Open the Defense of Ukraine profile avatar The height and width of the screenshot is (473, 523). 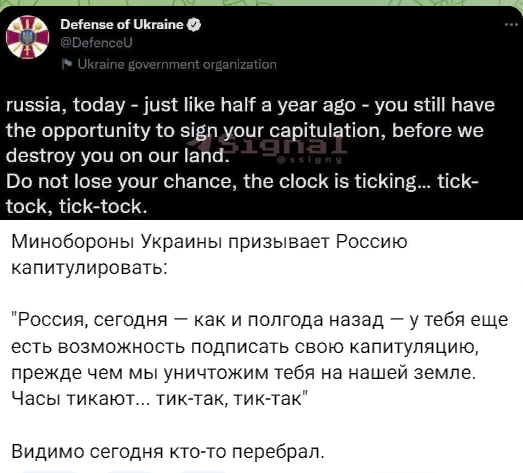tap(27, 37)
